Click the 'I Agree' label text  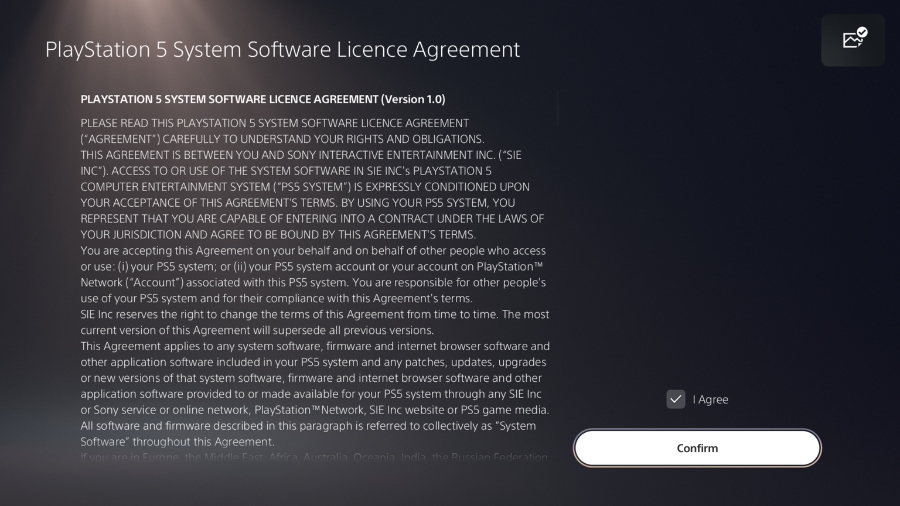pos(711,400)
